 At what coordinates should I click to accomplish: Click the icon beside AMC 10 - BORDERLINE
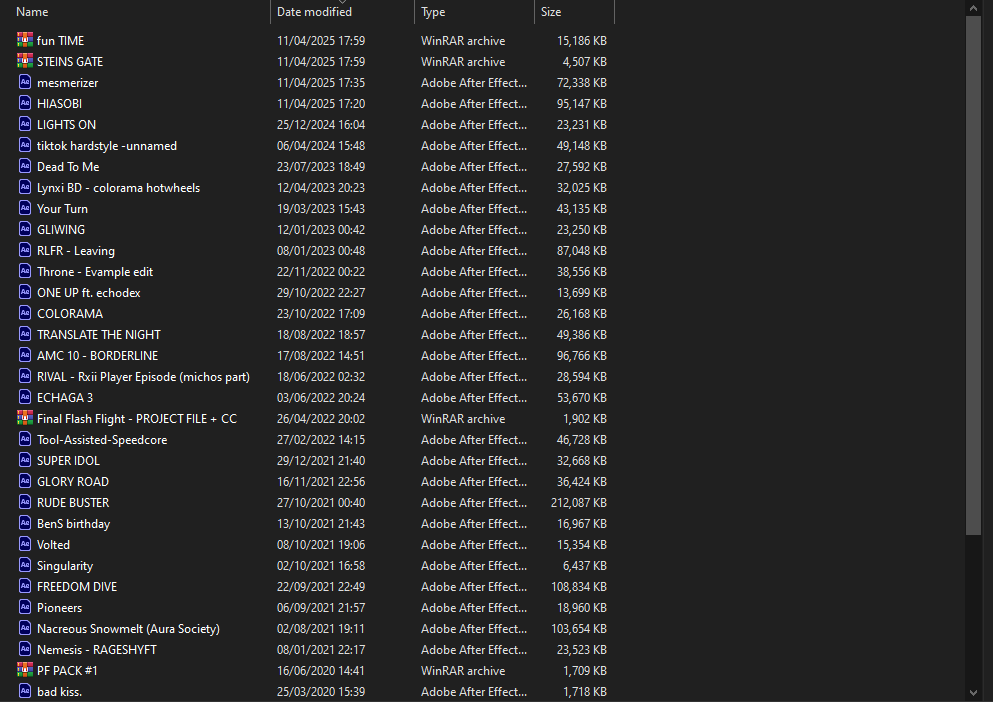[x=25, y=355]
